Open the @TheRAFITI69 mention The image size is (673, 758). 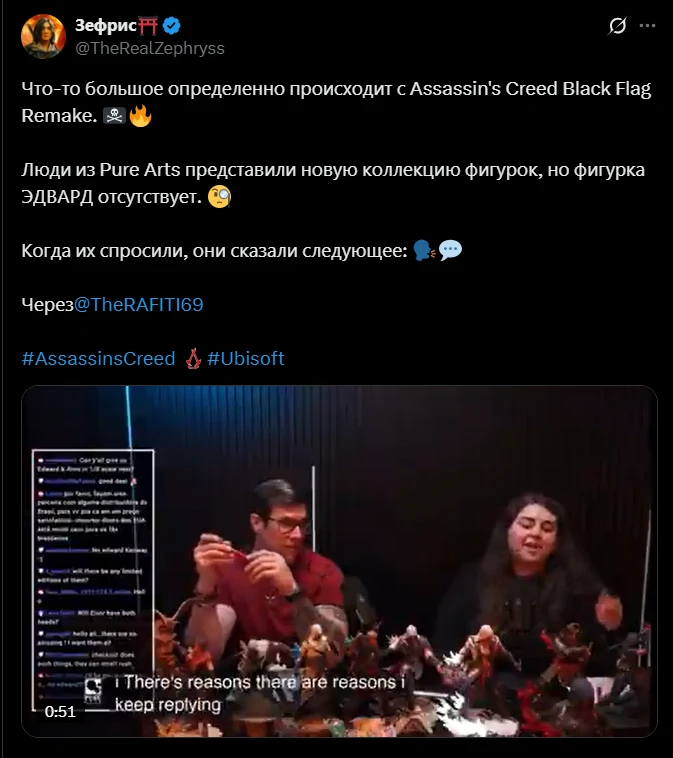139,305
